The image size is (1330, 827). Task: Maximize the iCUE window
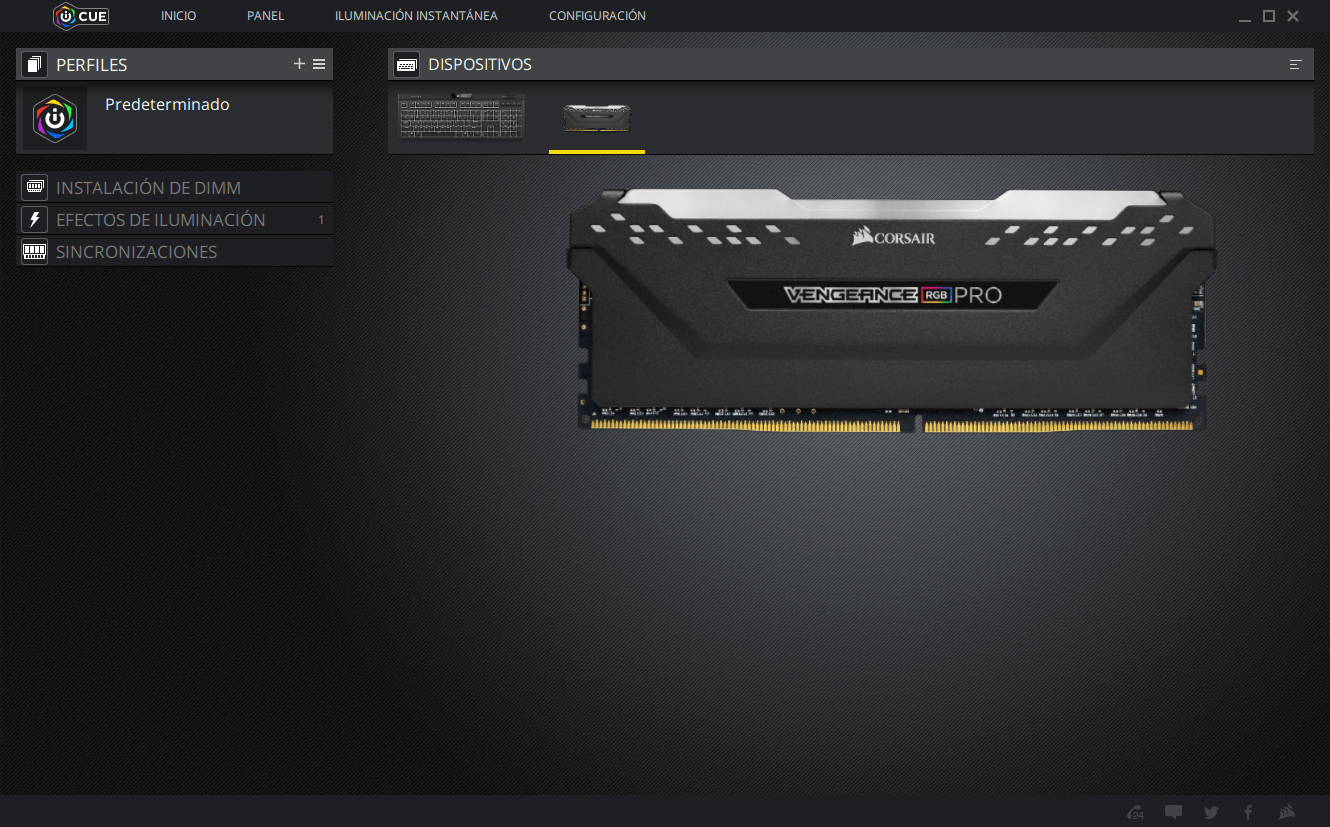pos(1269,16)
